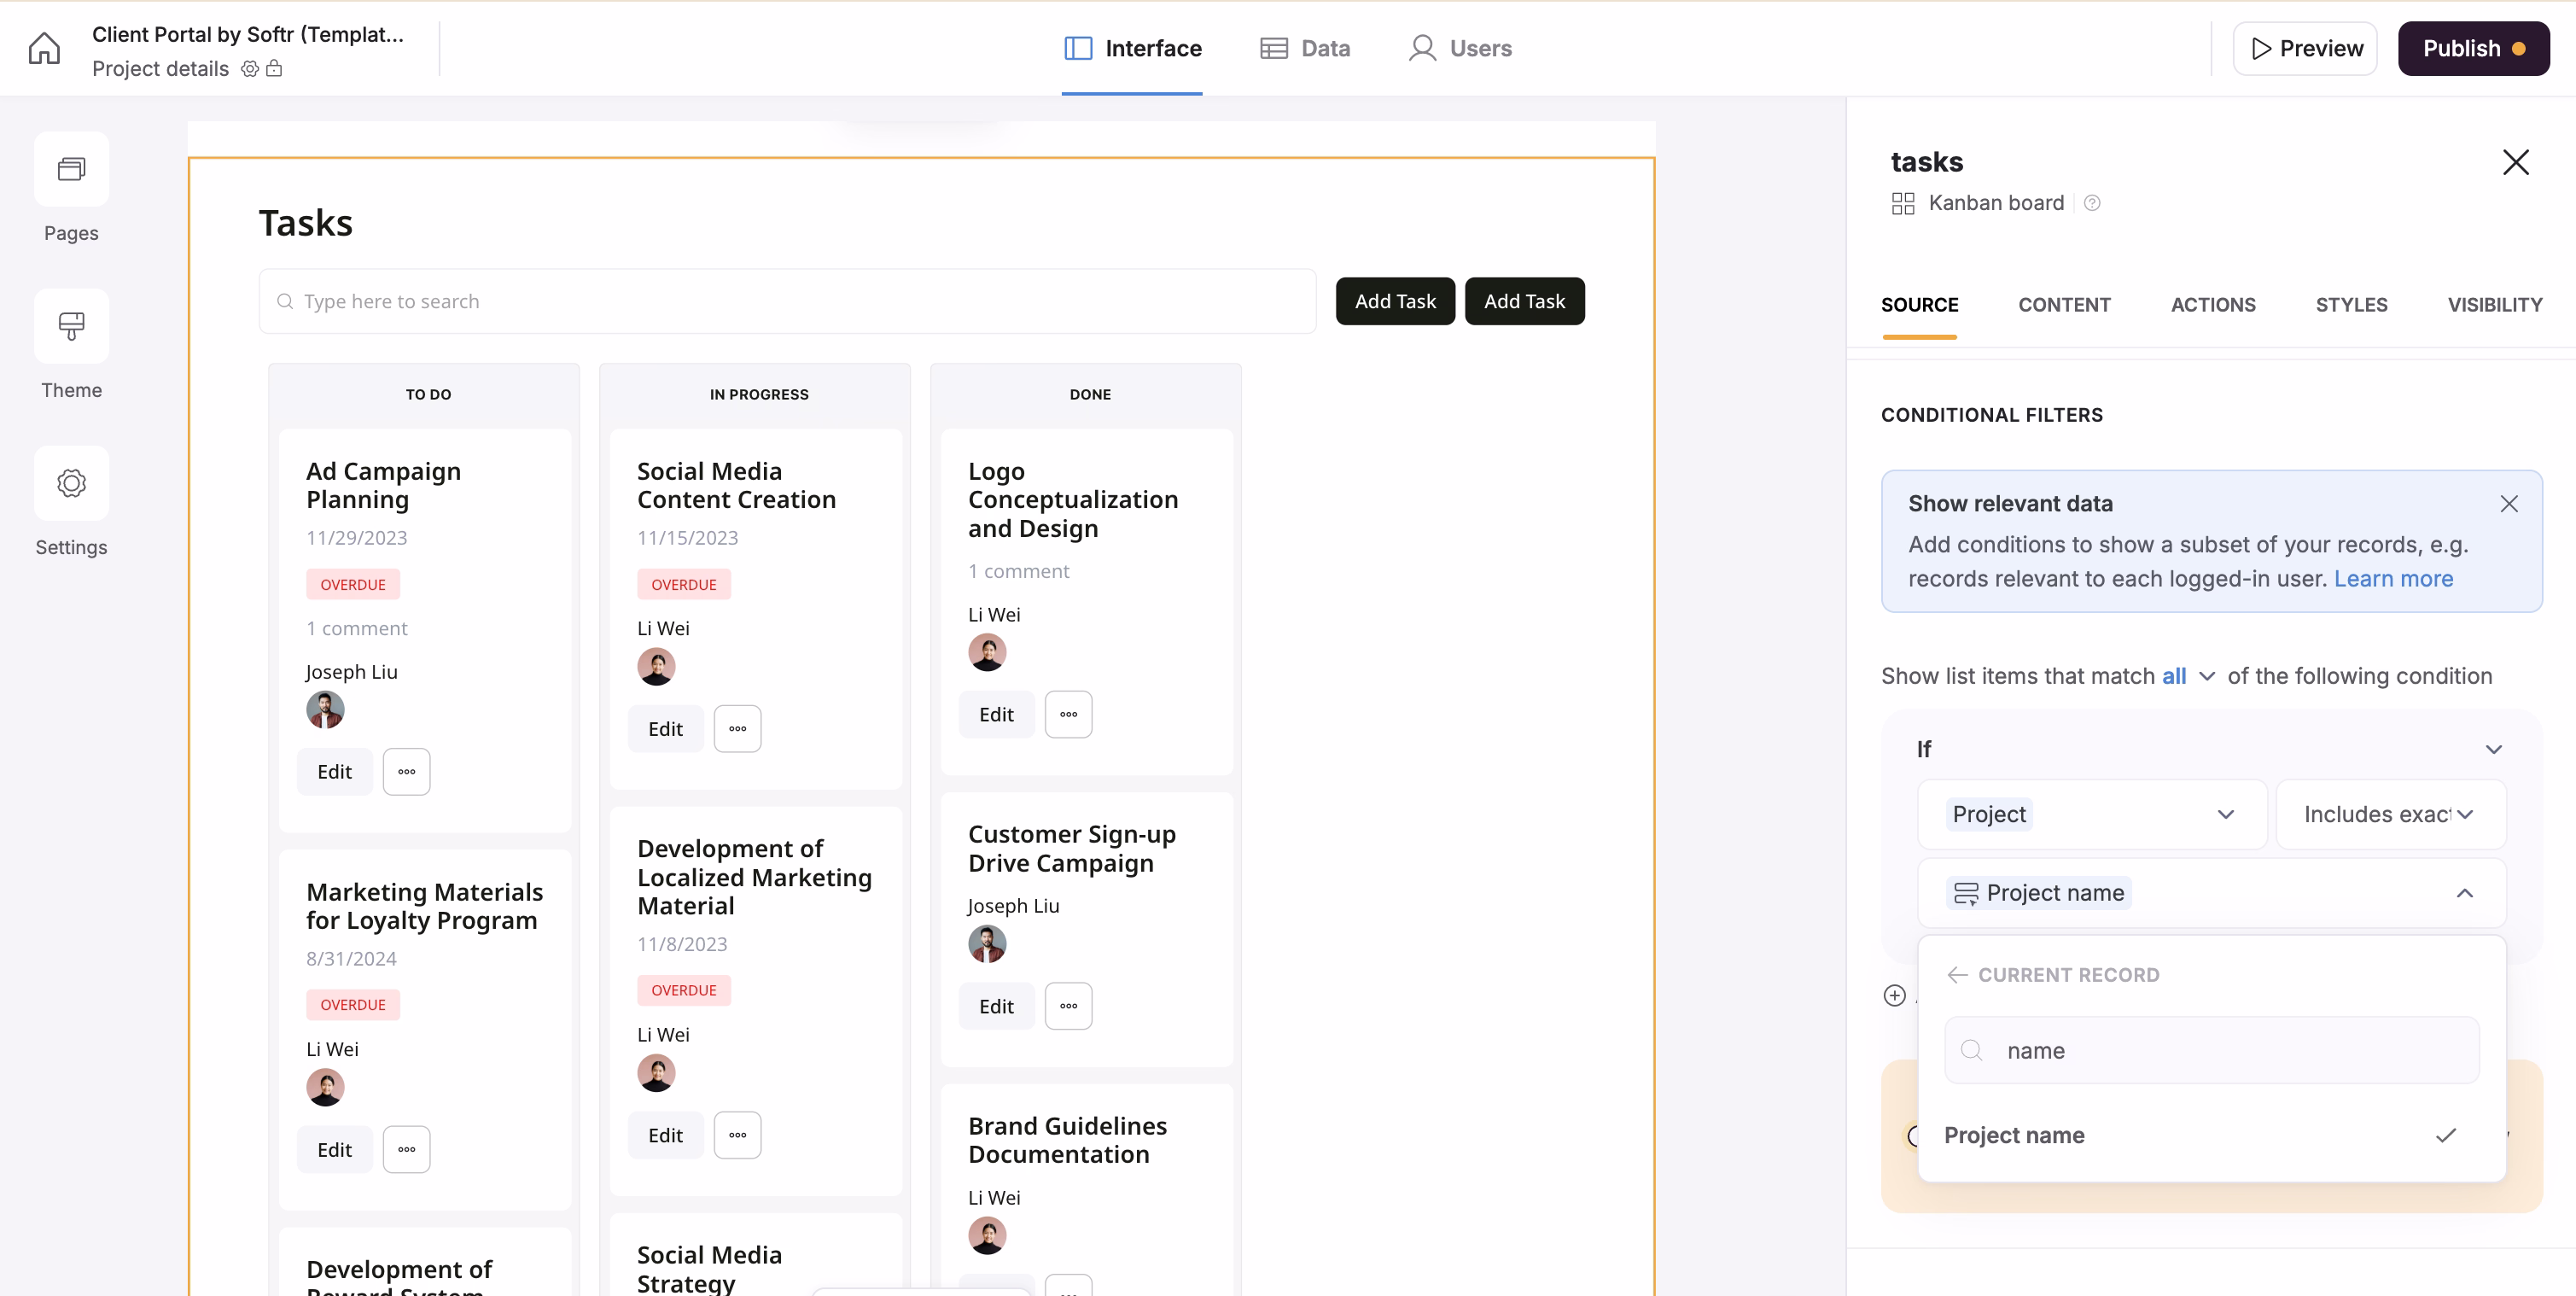Open Project details page settings gear

click(x=249, y=69)
